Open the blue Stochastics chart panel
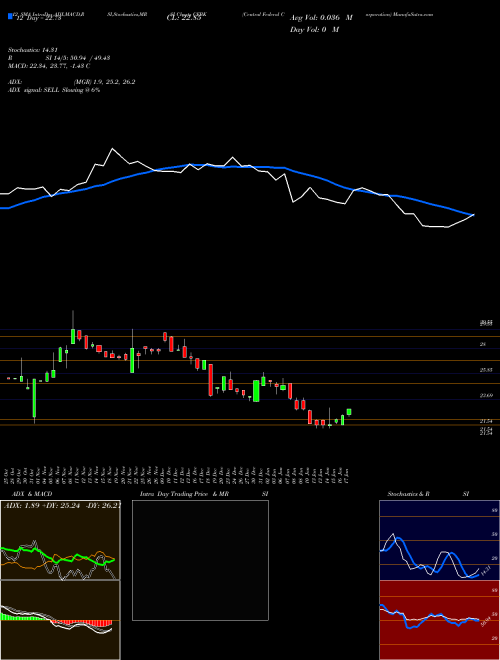Screen dimensions: 500x660 click(439, 540)
